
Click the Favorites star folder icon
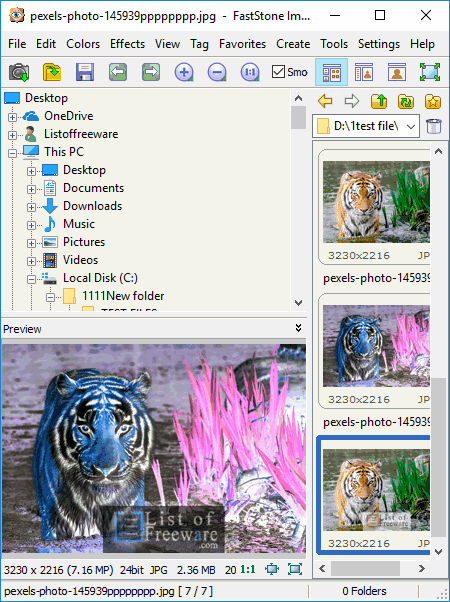tap(433, 101)
